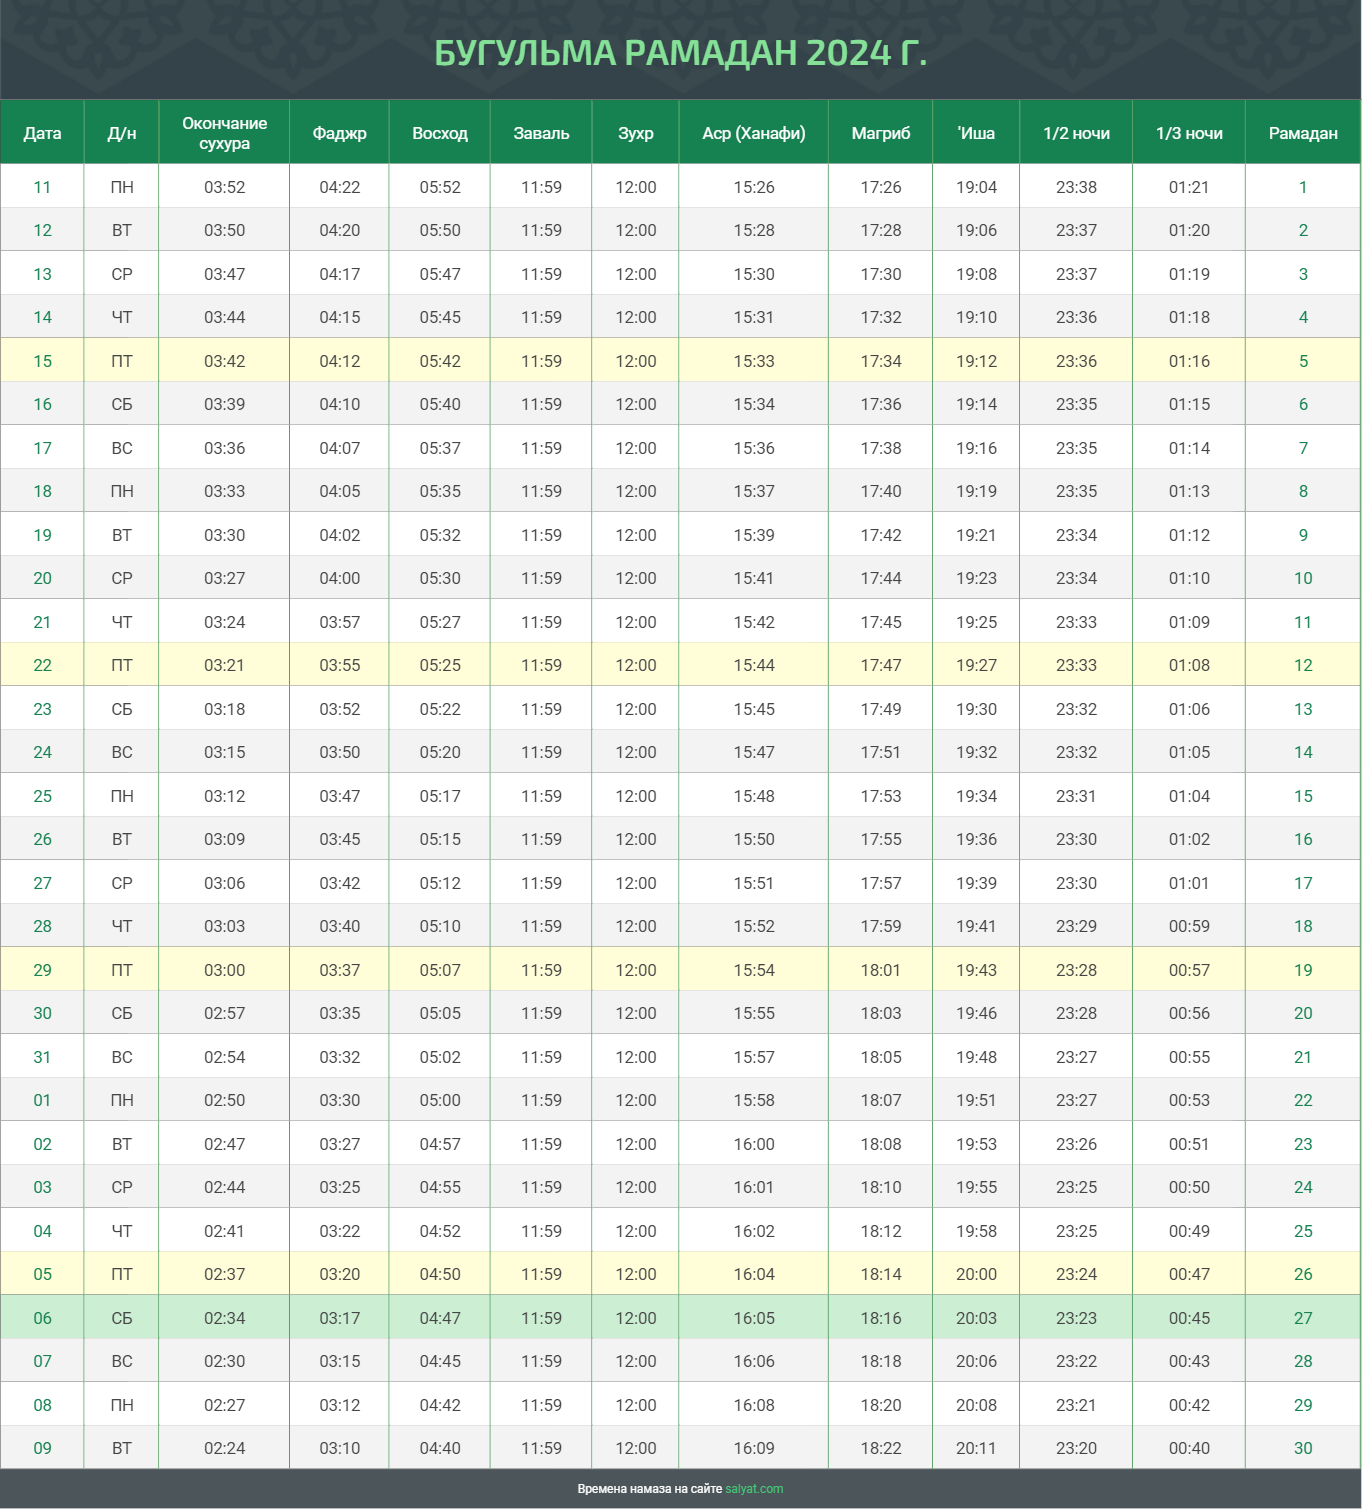The width and height of the screenshot is (1362, 1509).
Task: Select Asr time 16:08 on date 08
Action: (x=754, y=1405)
